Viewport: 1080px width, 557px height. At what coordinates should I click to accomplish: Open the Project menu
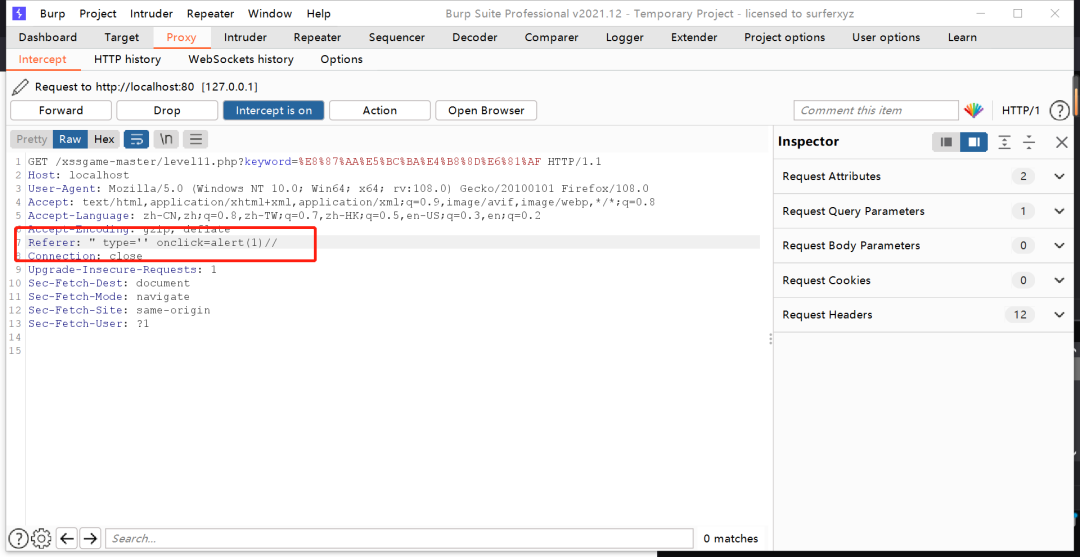98,13
